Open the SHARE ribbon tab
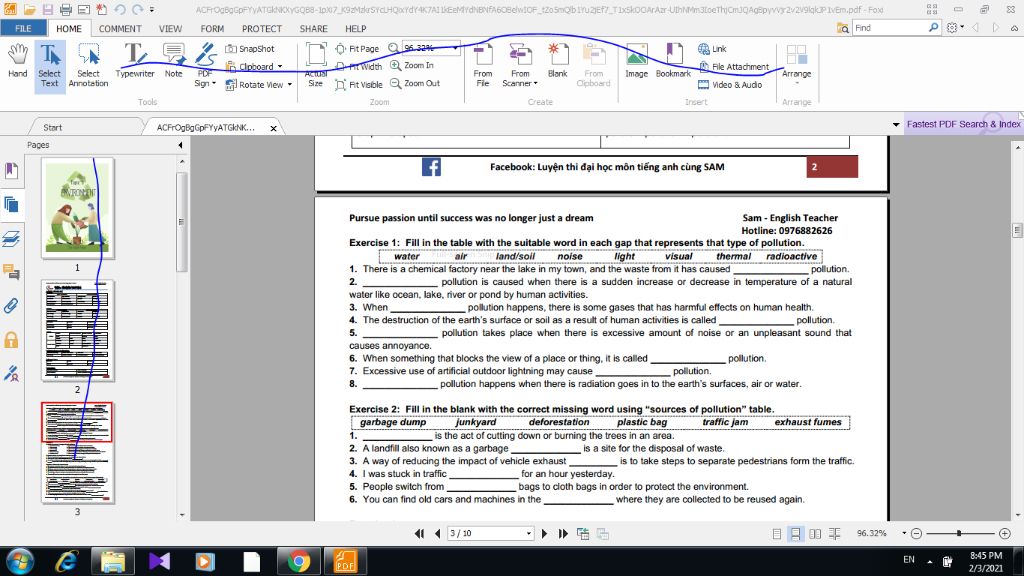1024x576 pixels. pyautogui.click(x=313, y=29)
